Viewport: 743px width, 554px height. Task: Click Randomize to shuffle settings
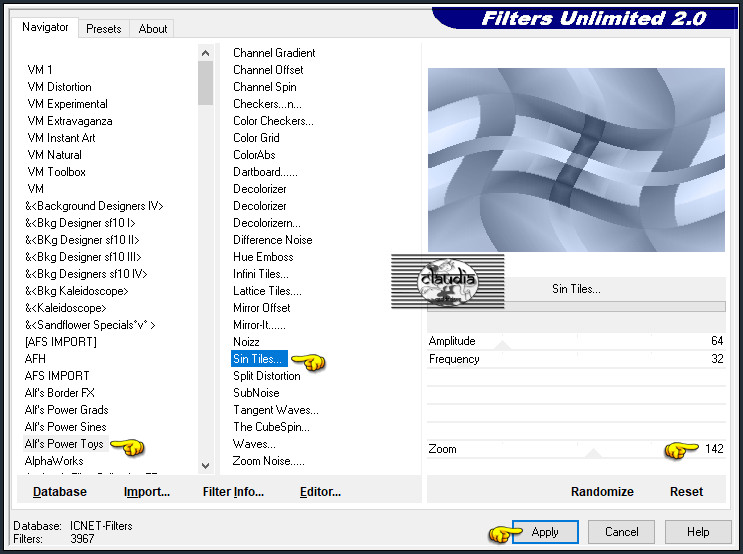tap(602, 492)
